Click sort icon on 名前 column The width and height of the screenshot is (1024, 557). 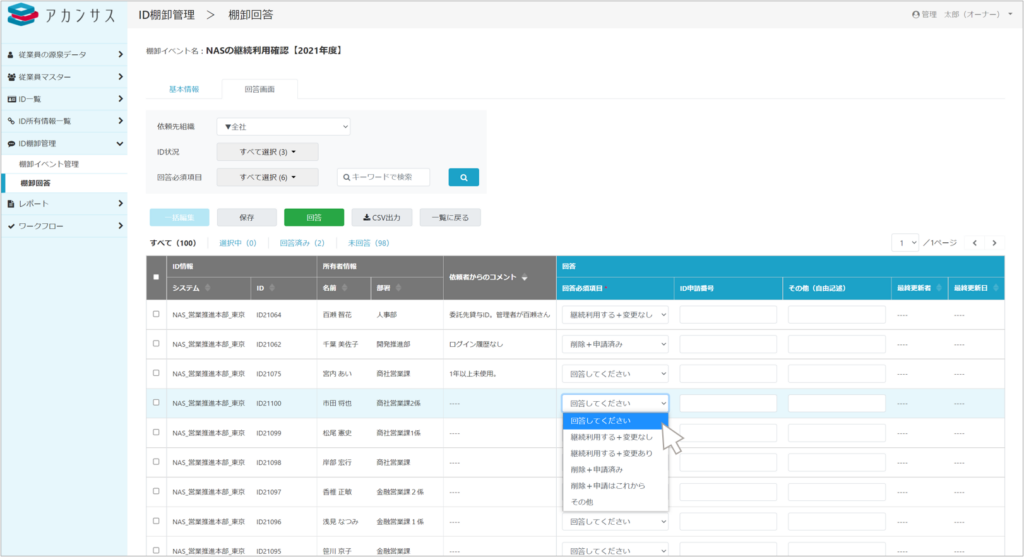tap(346, 288)
